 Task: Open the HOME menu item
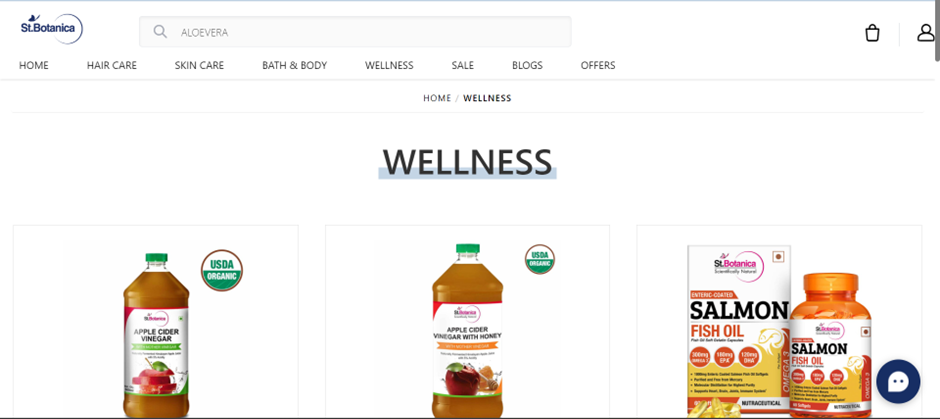[34, 65]
